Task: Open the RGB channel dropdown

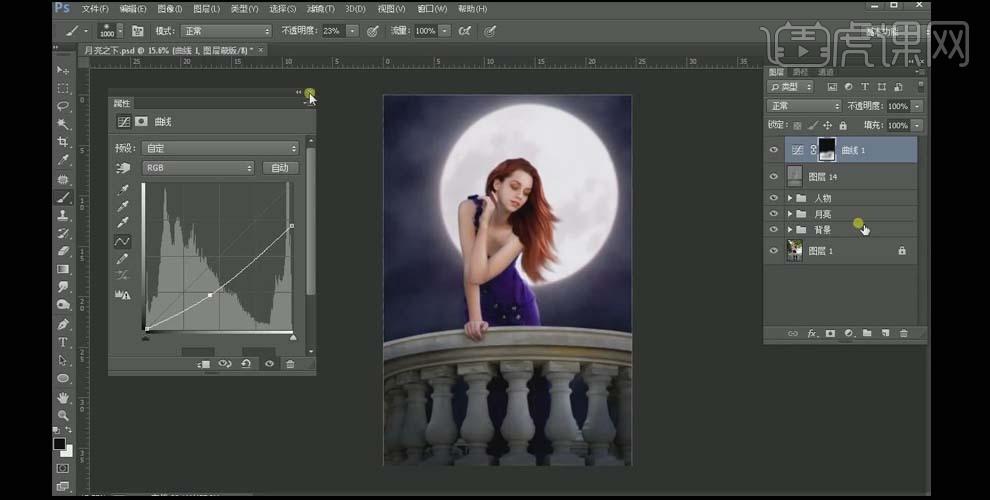Action: click(198, 168)
